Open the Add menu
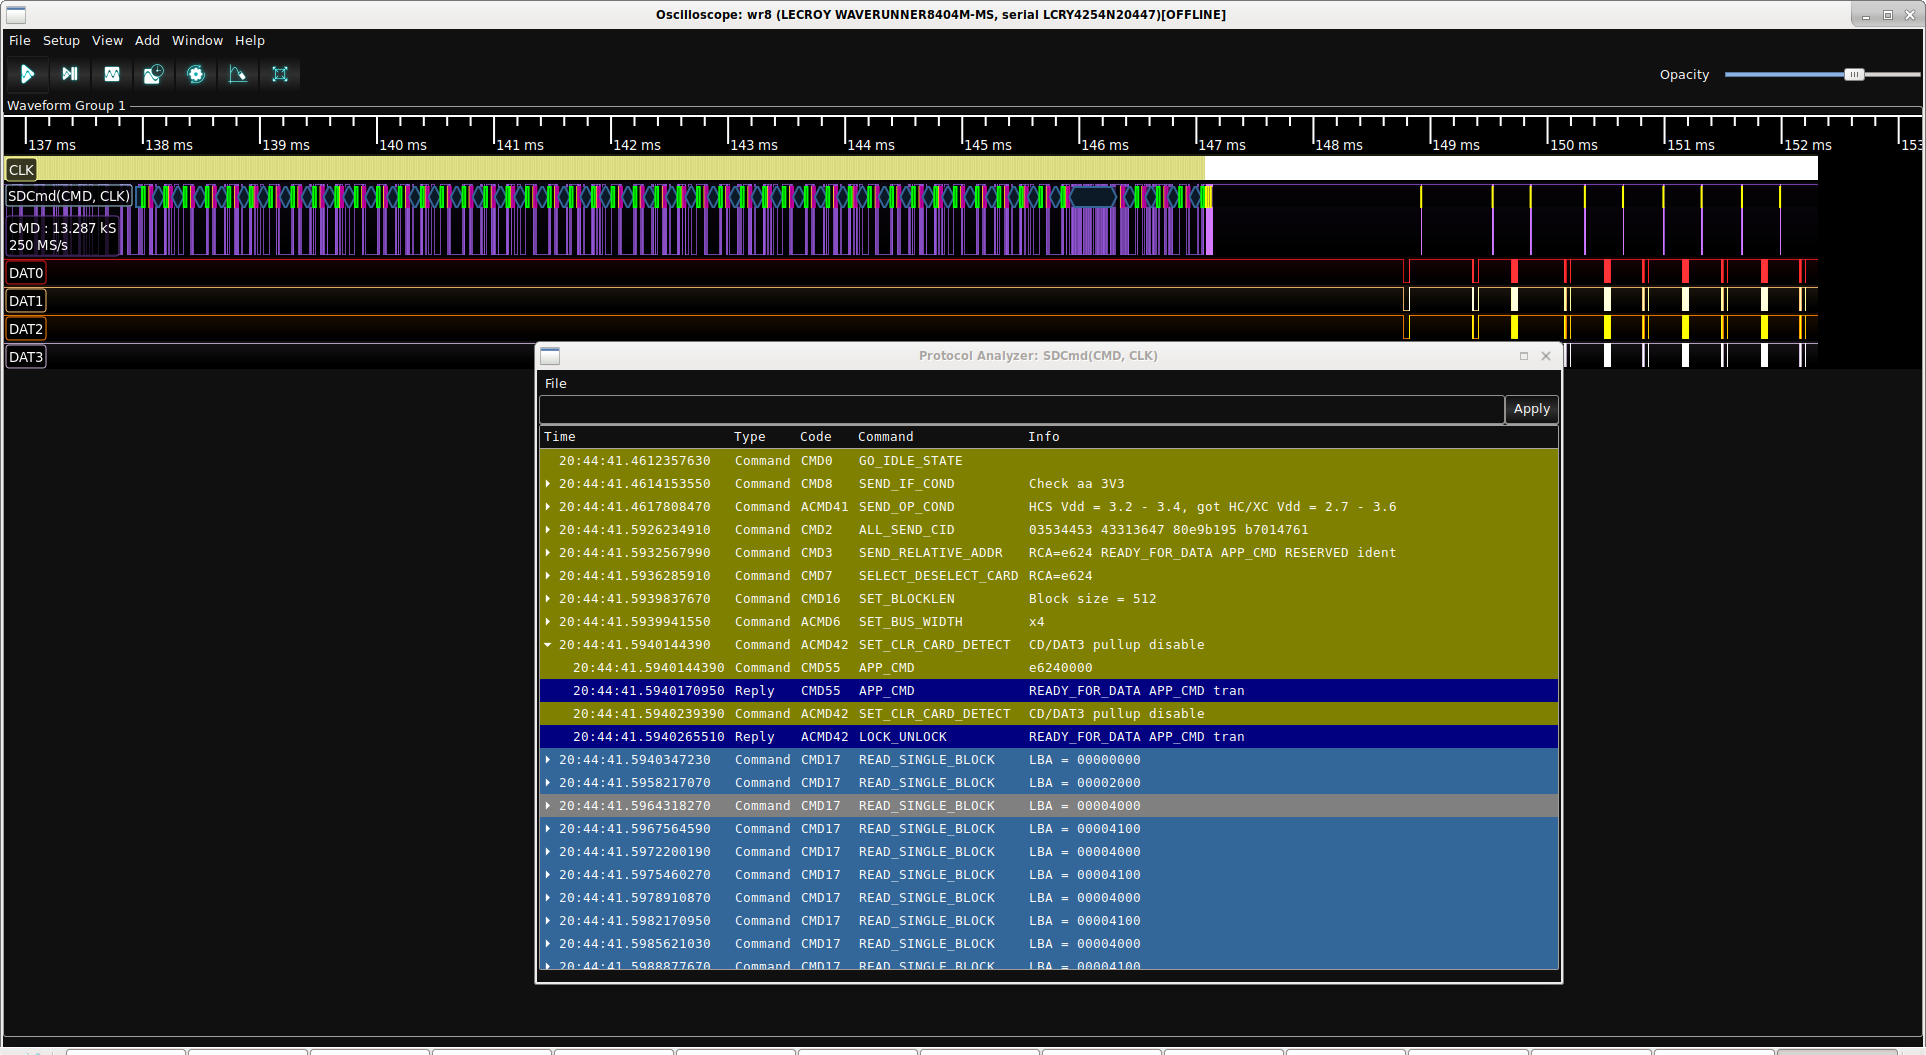The width and height of the screenshot is (1926, 1055). (147, 41)
